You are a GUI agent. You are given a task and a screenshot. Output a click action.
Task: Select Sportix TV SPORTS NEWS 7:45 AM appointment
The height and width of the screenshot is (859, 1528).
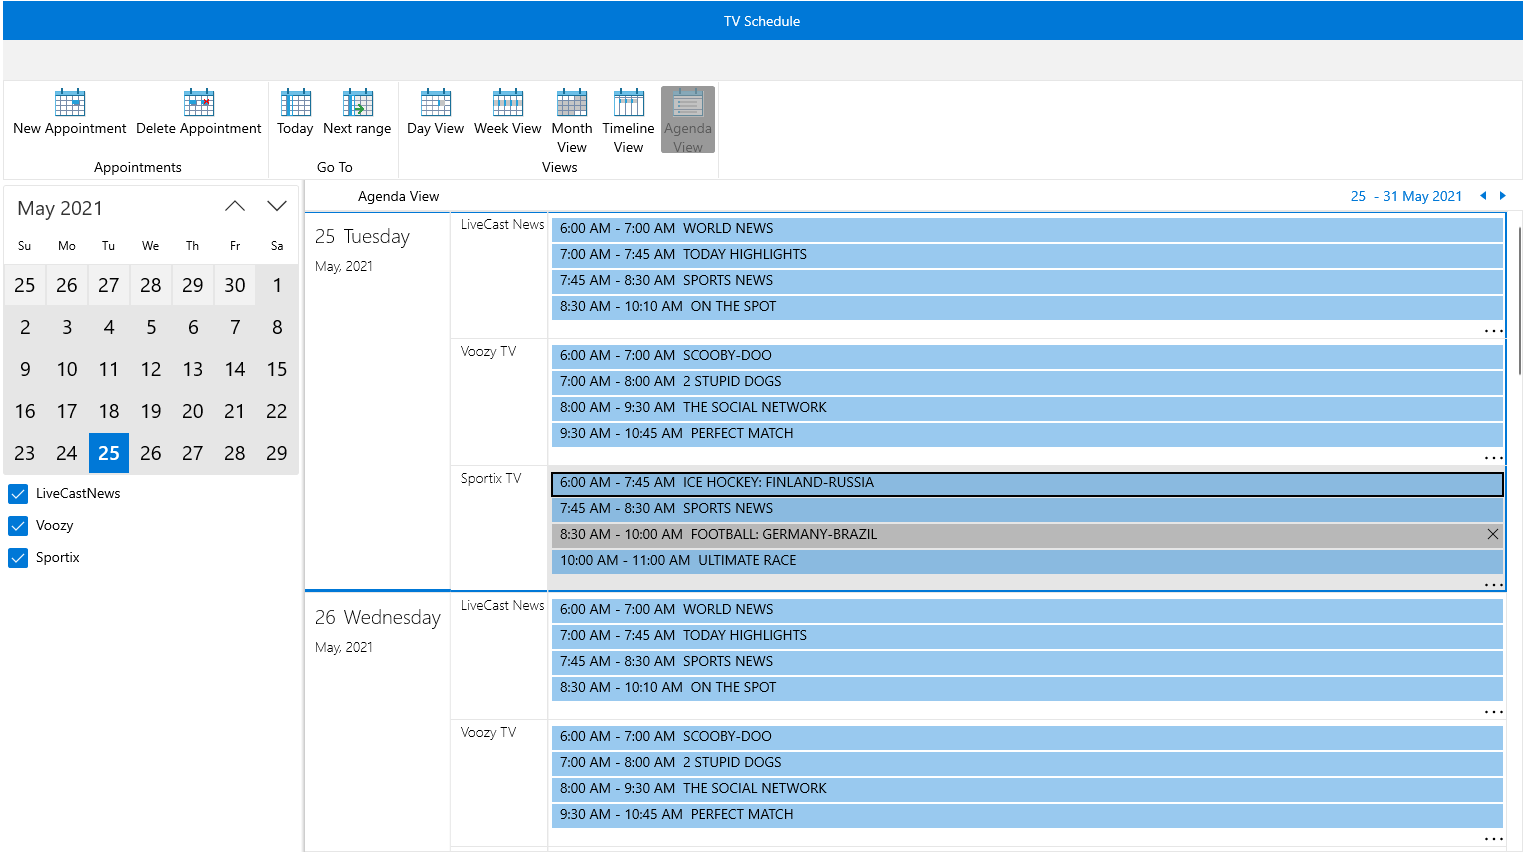point(1027,509)
